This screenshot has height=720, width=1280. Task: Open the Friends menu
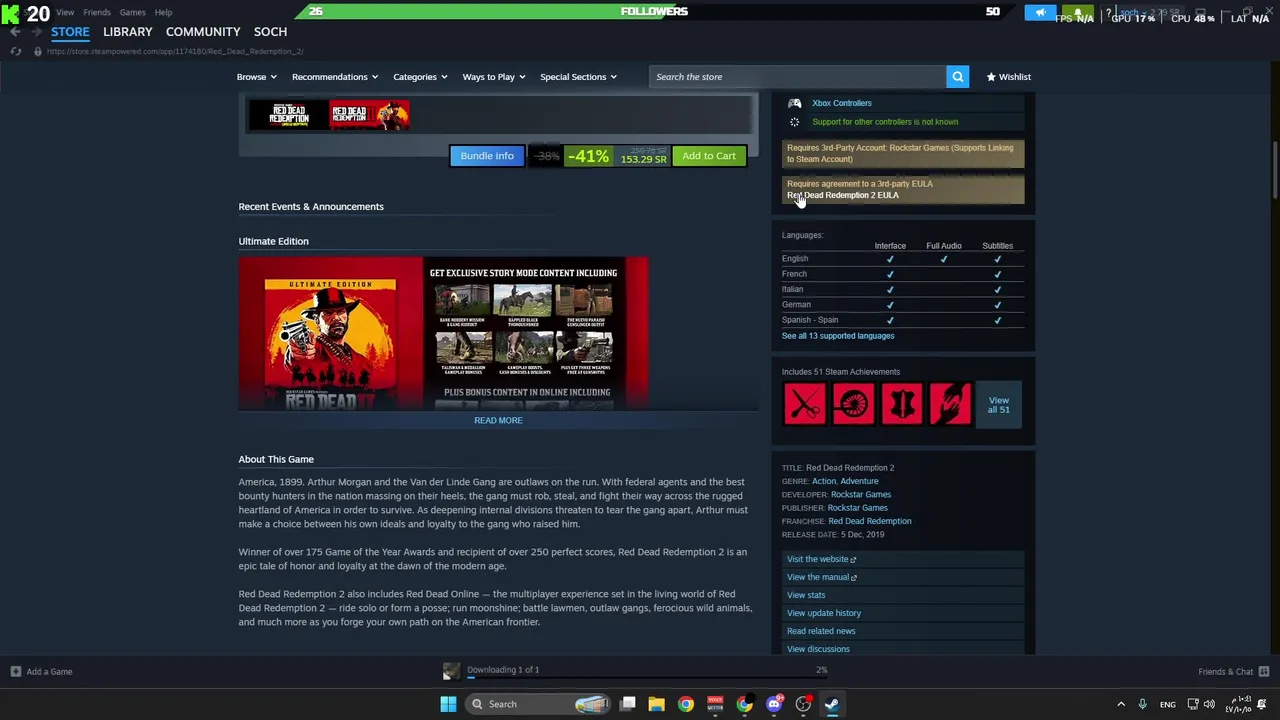tap(97, 12)
